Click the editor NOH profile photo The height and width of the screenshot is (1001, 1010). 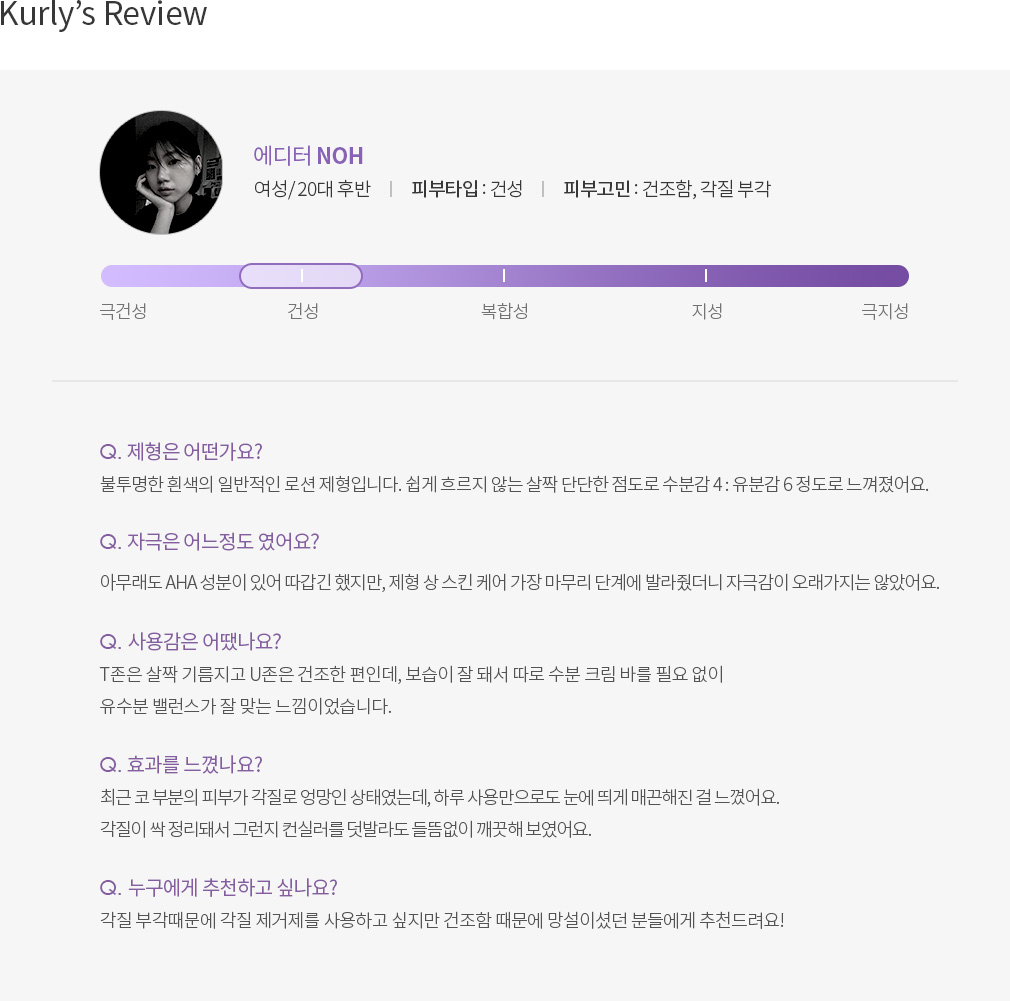coord(162,173)
